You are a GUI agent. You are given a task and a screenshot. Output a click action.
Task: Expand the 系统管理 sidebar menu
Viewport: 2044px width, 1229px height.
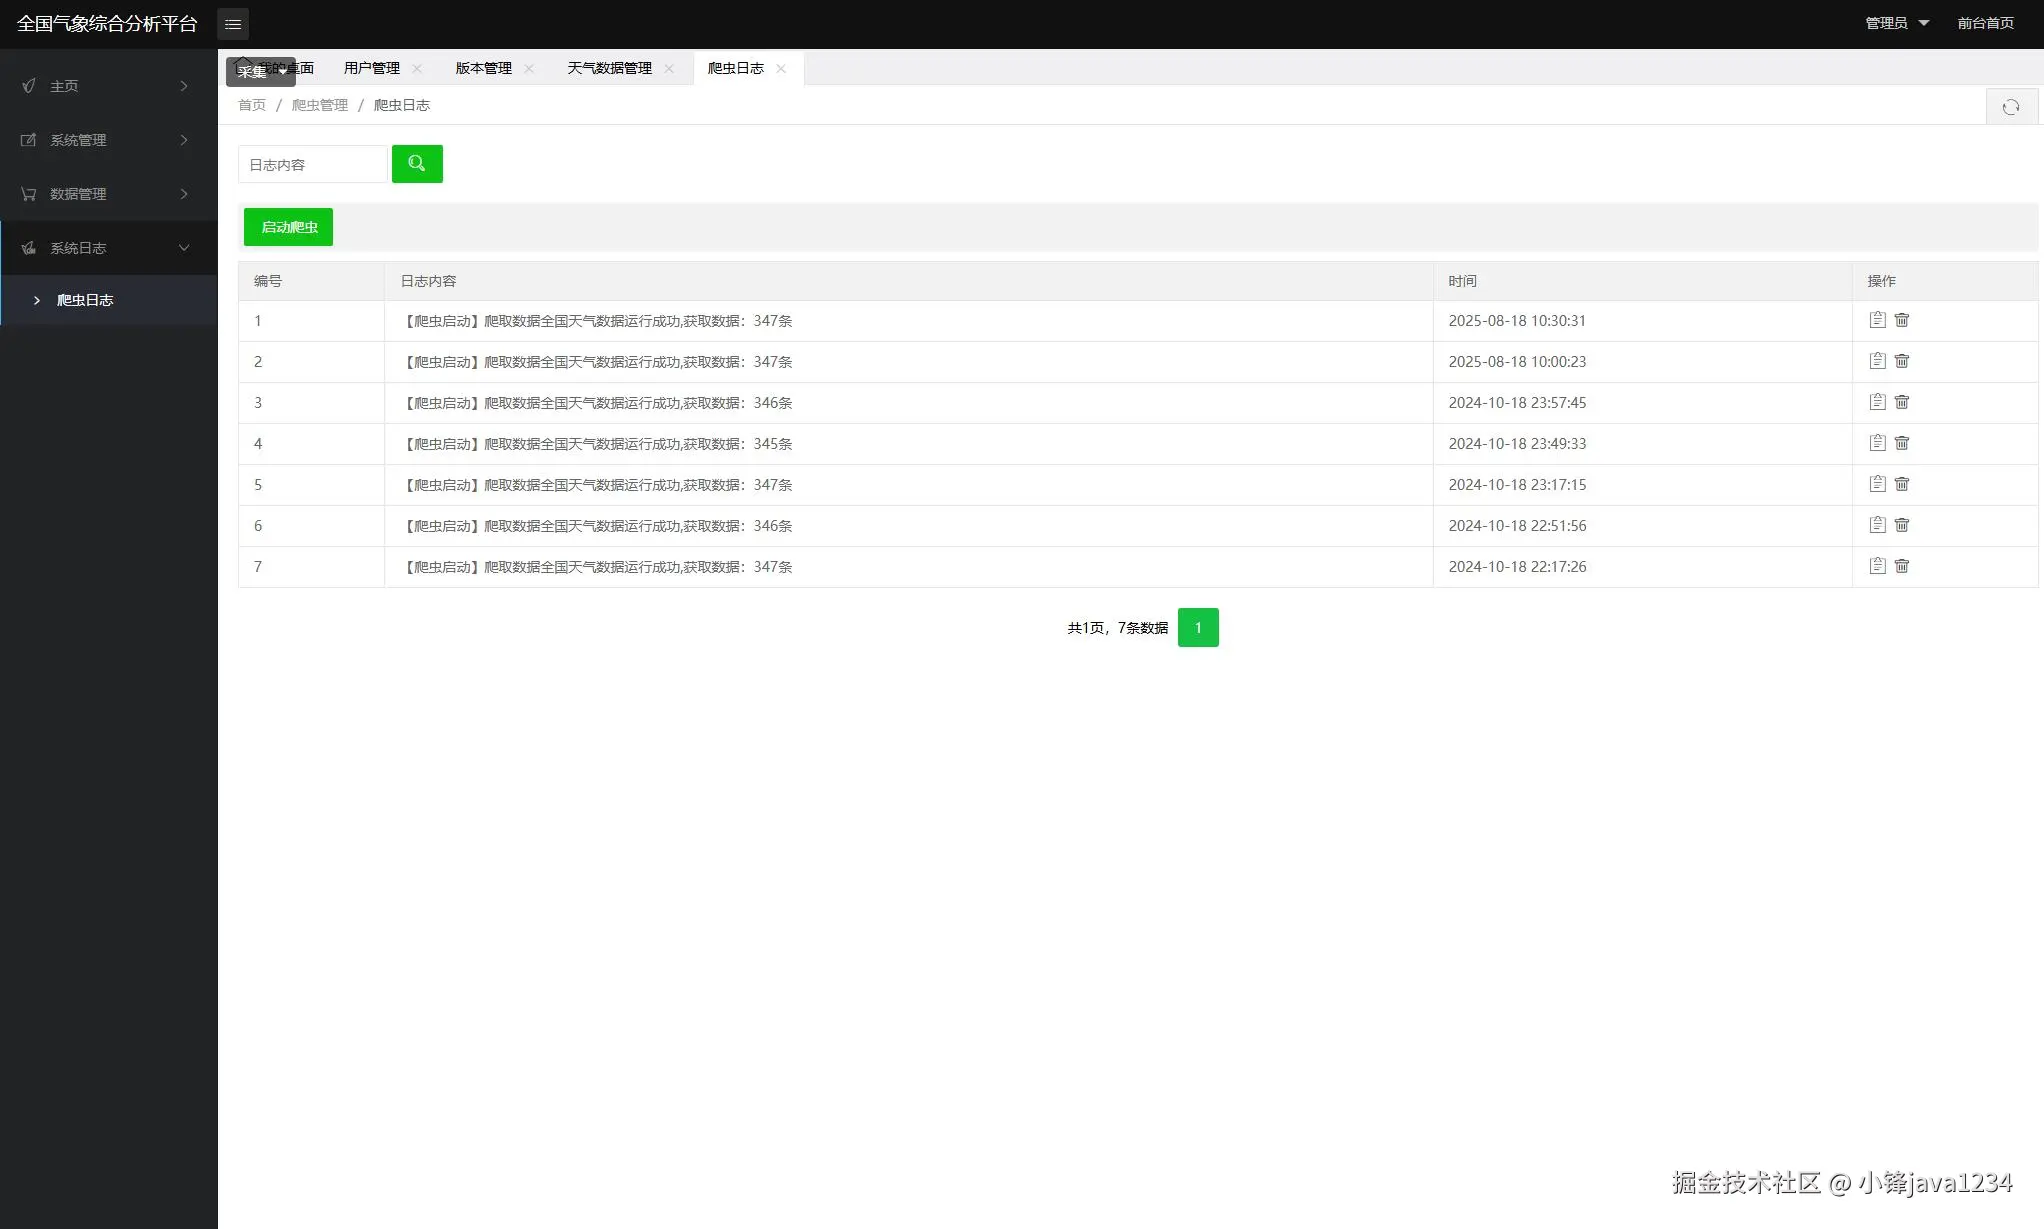108,140
